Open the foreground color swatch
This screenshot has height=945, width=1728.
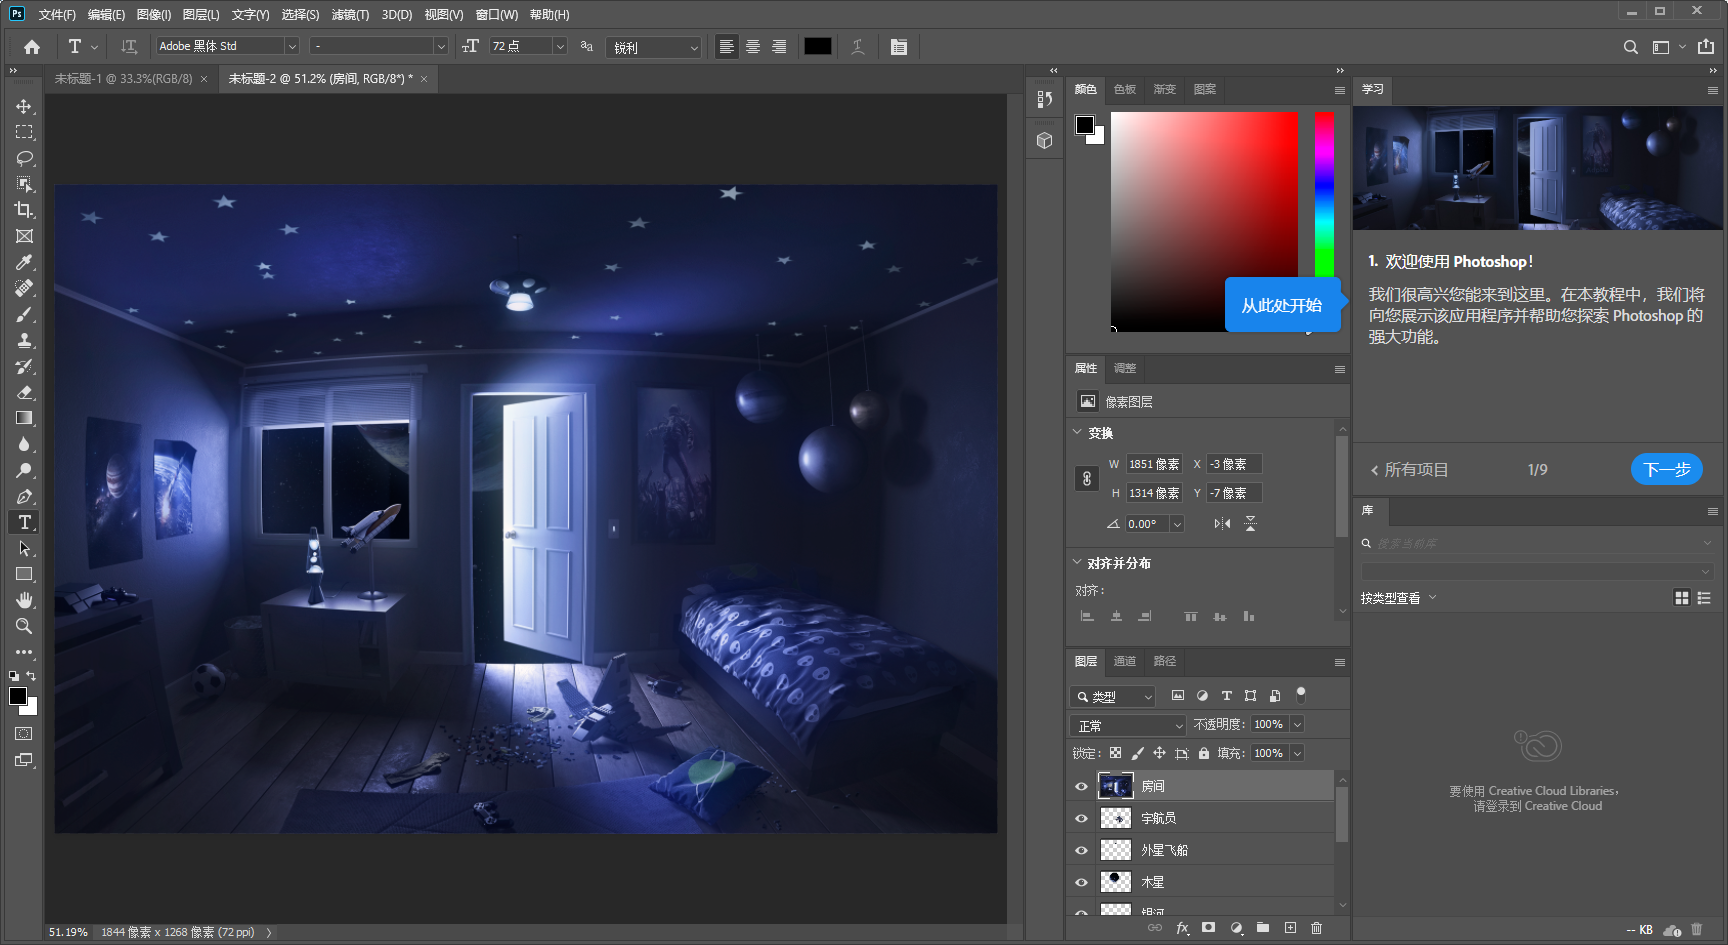tap(16, 696)
